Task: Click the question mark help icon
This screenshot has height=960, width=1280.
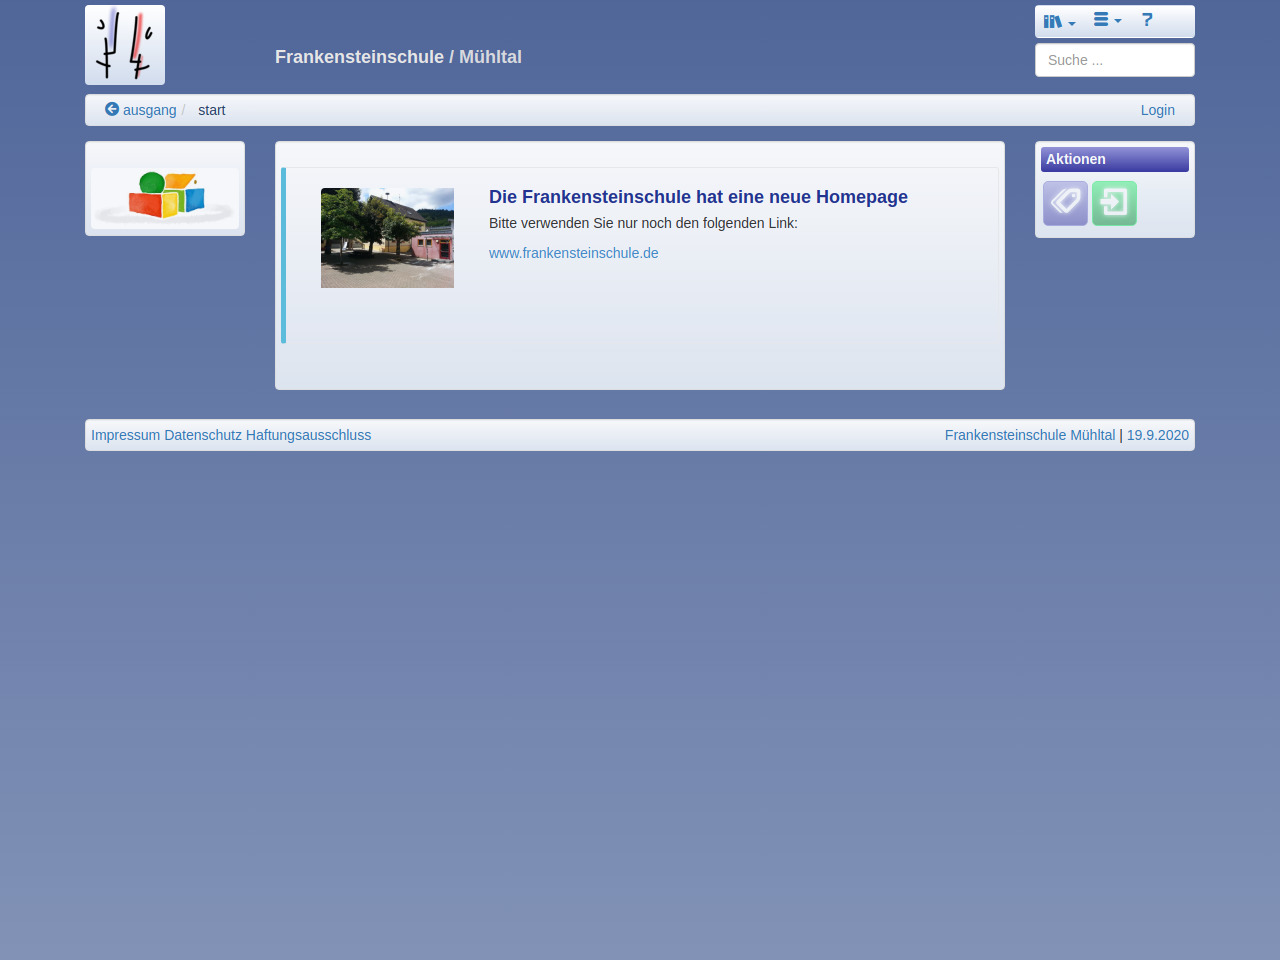Action: coord(1147,20)
